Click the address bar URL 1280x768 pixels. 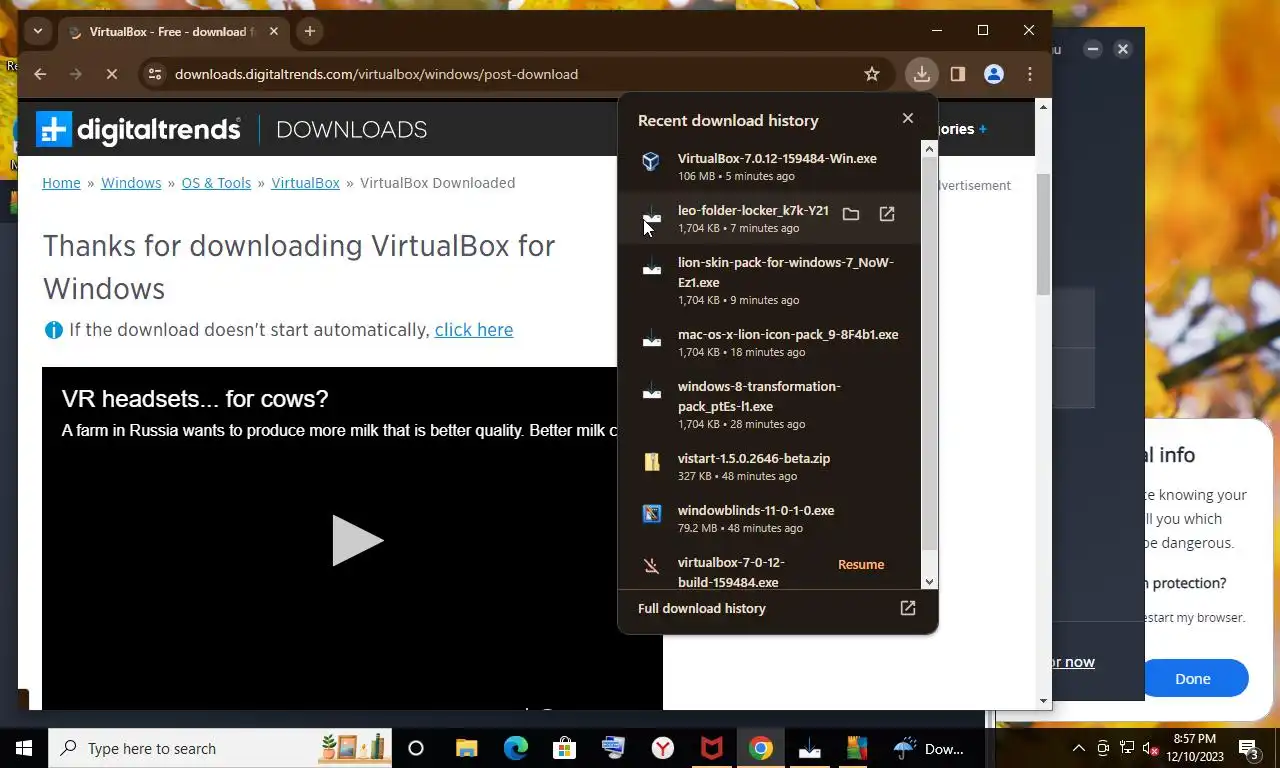point(376,74)
